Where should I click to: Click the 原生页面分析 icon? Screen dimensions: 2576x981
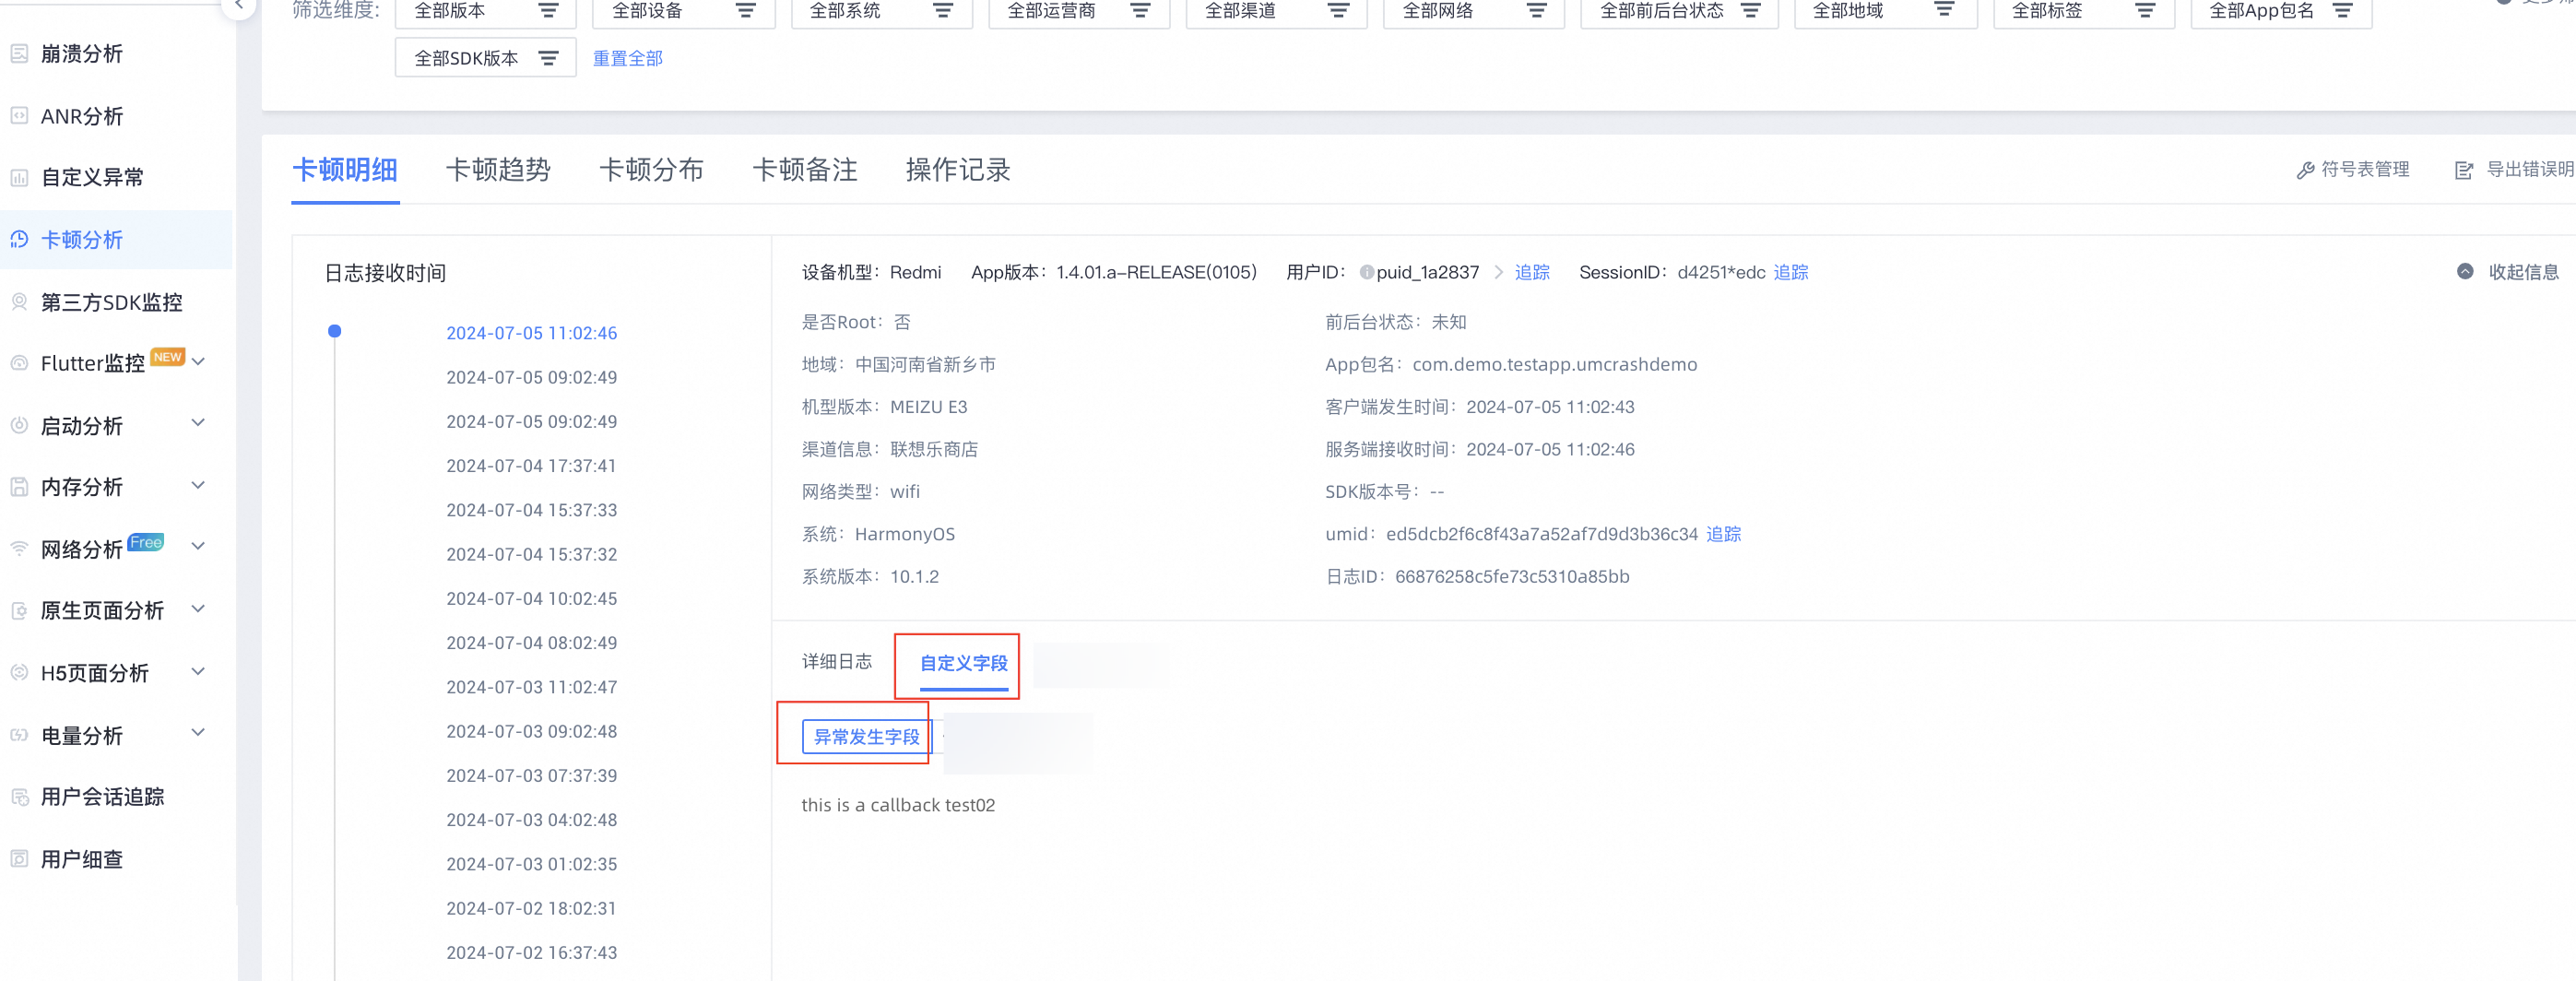pyautogui.click(x=19, y=611)
